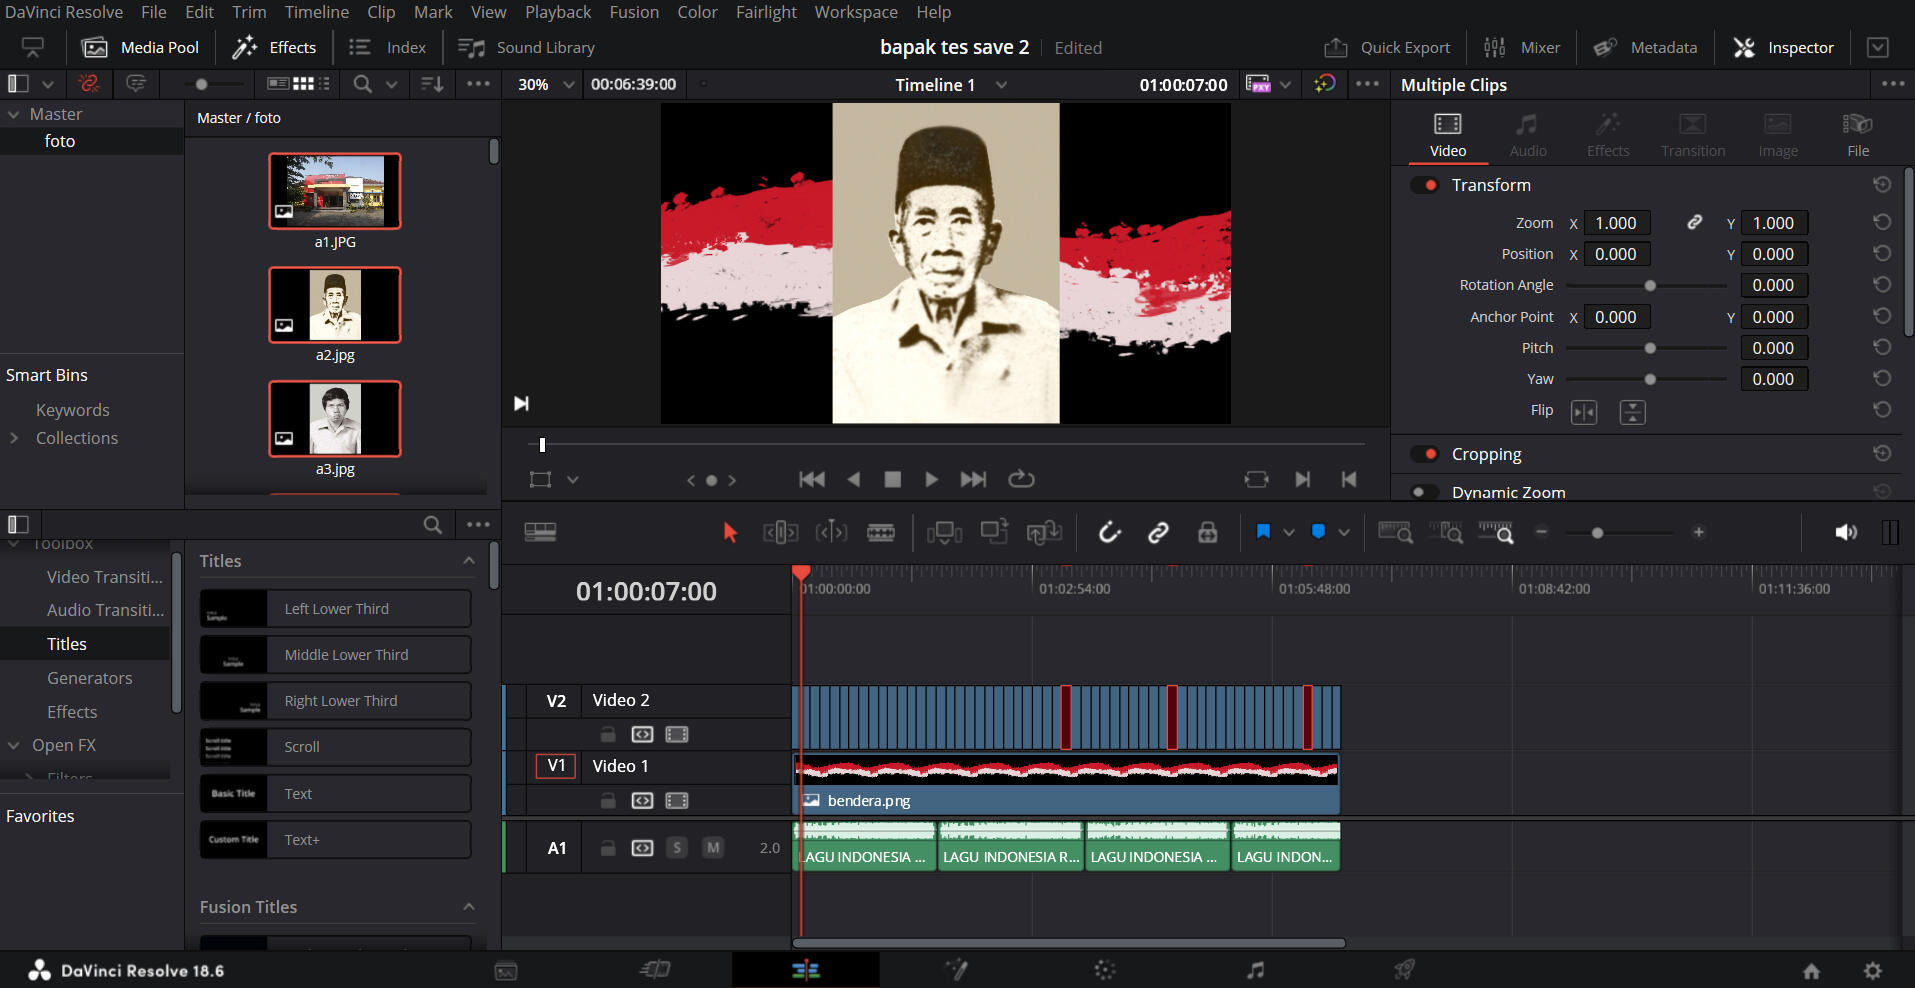This screenshot has height=988, width=1915.
Task: Choose the Dynamic Trim Mode tool
Action: [x=831, y=533]
